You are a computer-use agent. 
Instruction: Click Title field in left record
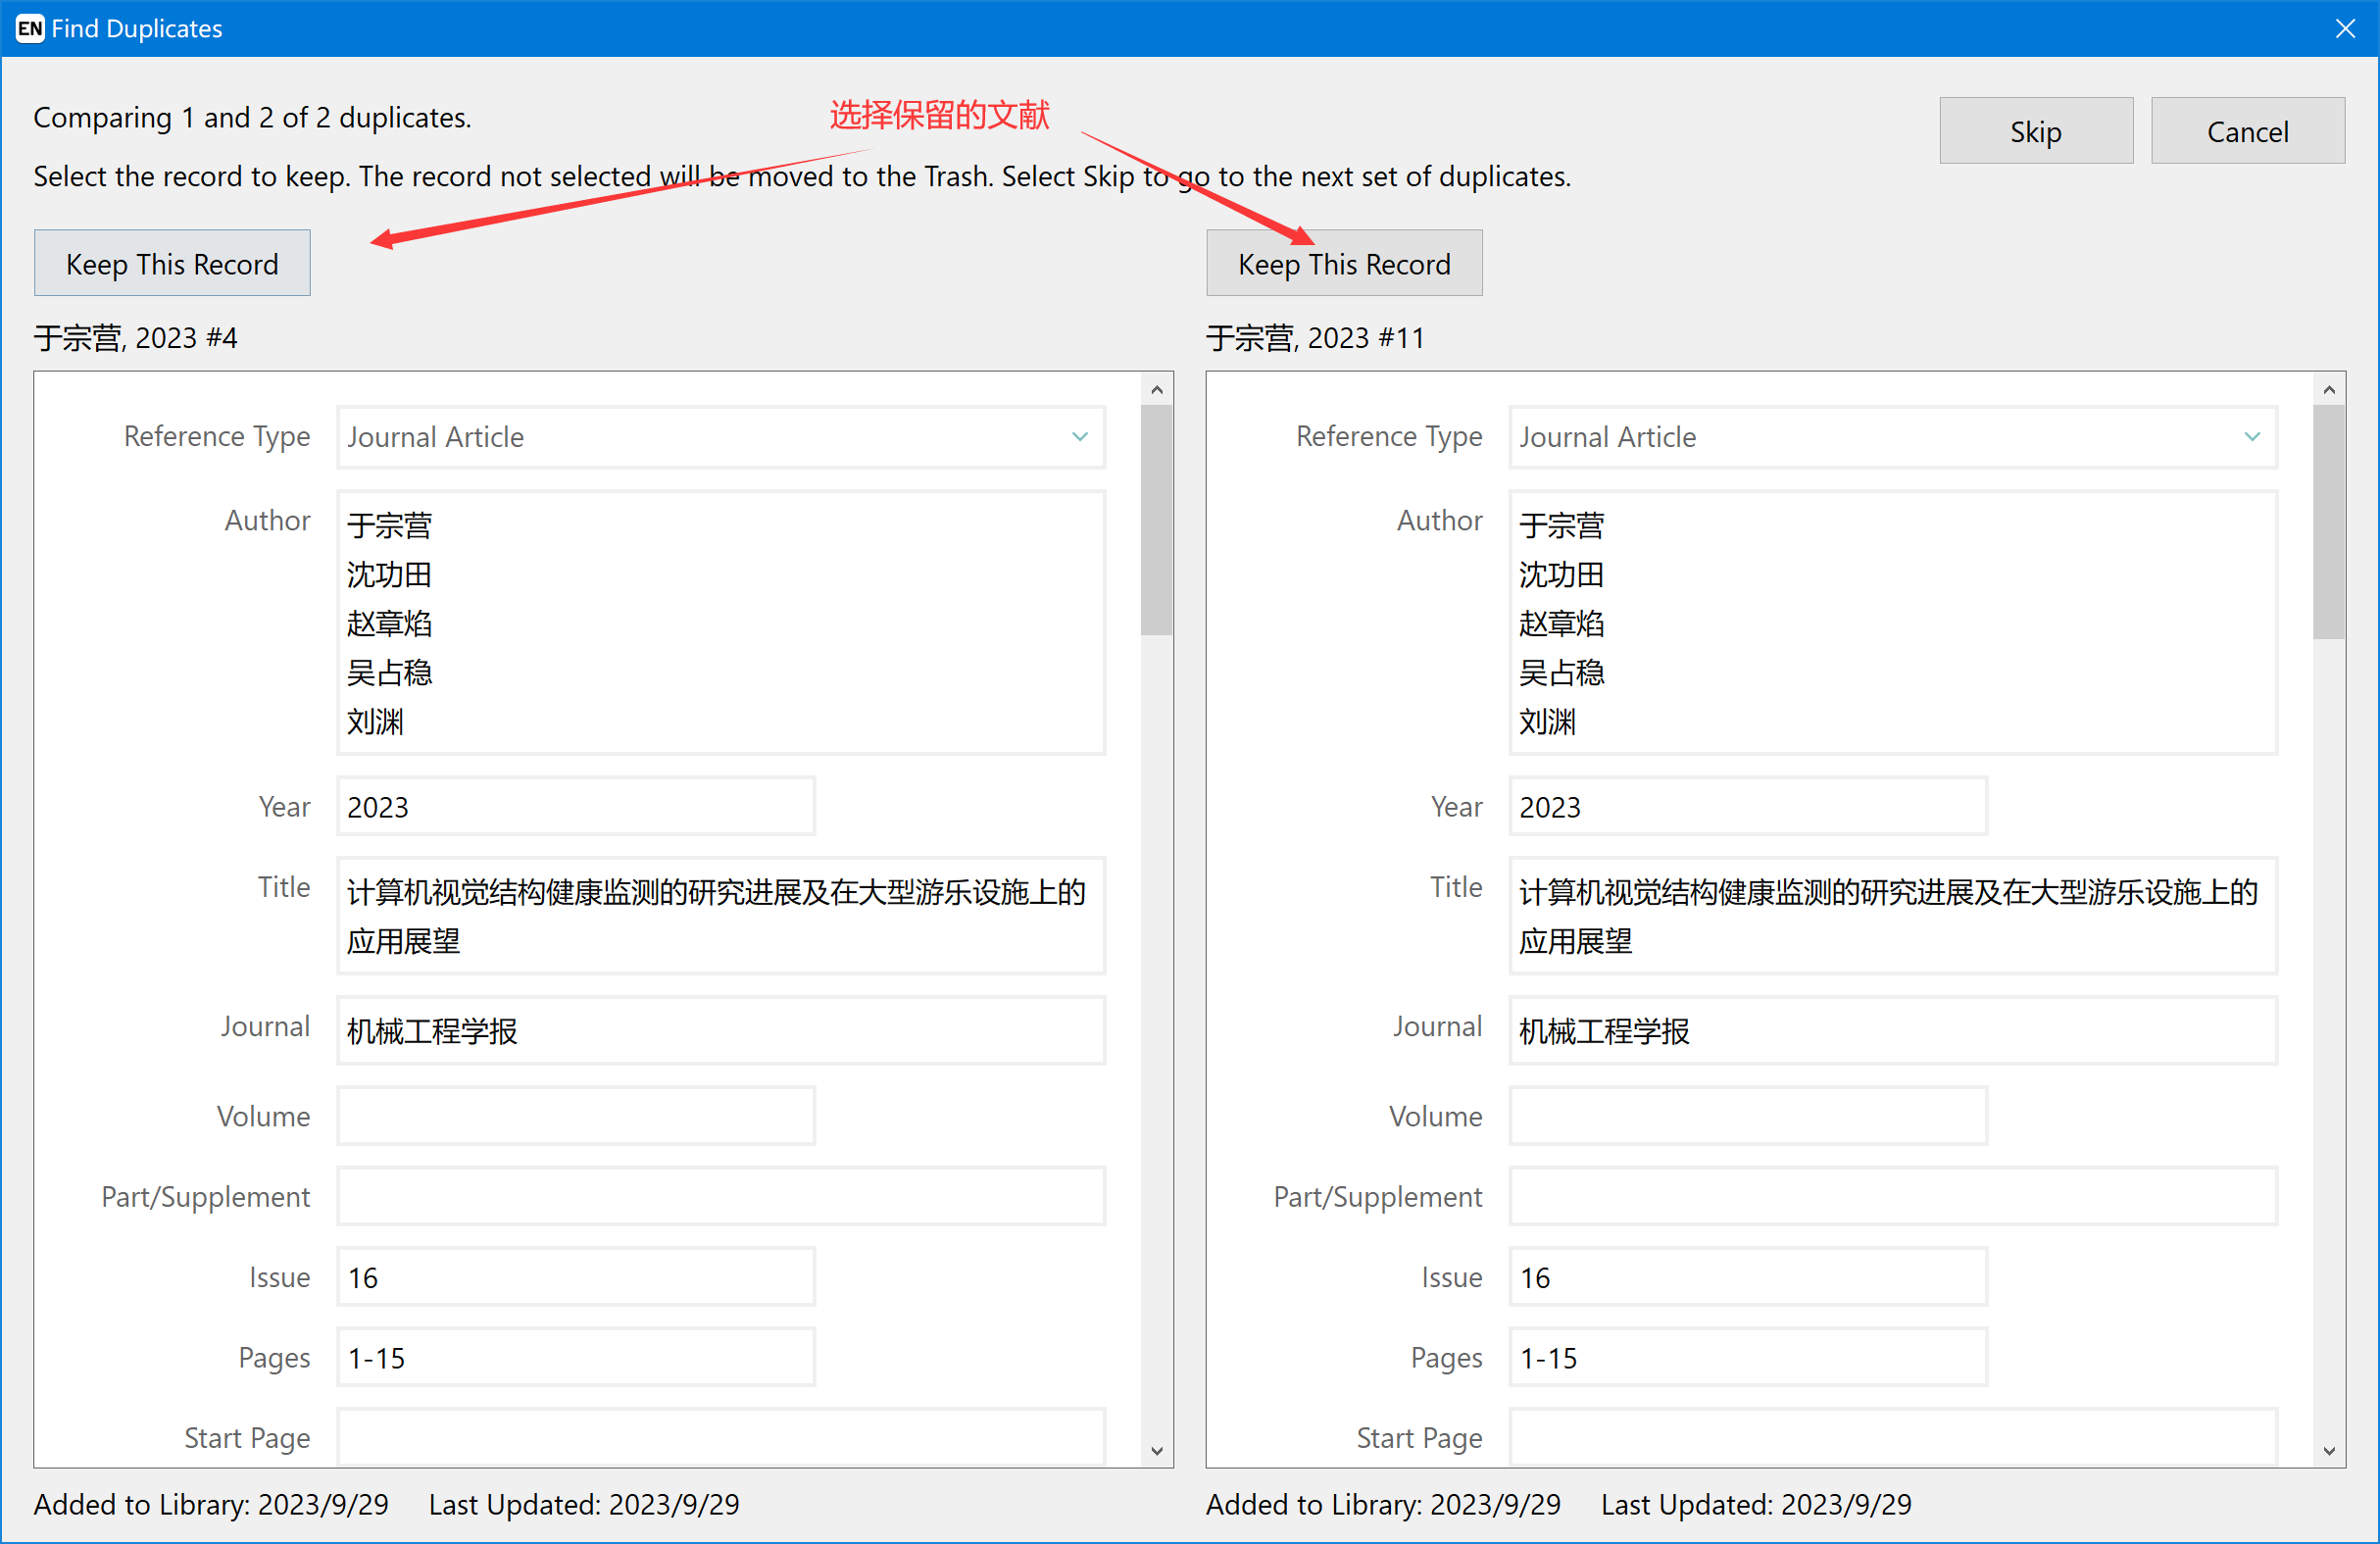721,915
